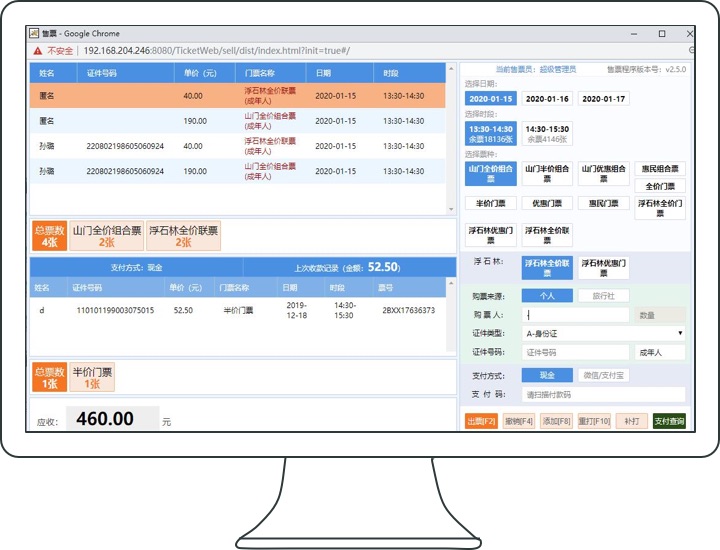This screenshot has width=720, height=550.
Task: Click the 不安全 security warning icon
Action: click(38, 49)
